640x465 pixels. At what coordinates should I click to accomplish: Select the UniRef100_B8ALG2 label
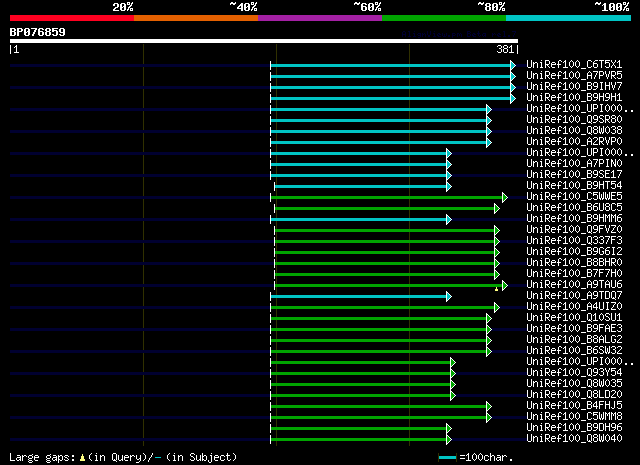[574, 340]
